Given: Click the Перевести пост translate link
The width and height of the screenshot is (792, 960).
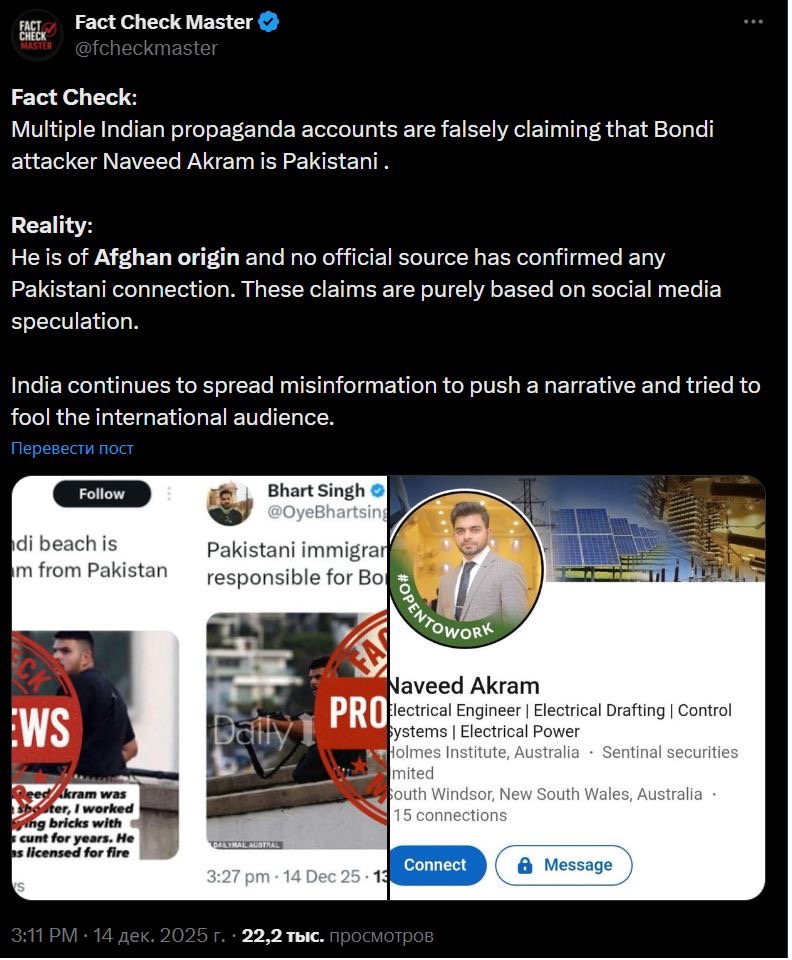Looking at the screenshot, I should click(72, 449).
